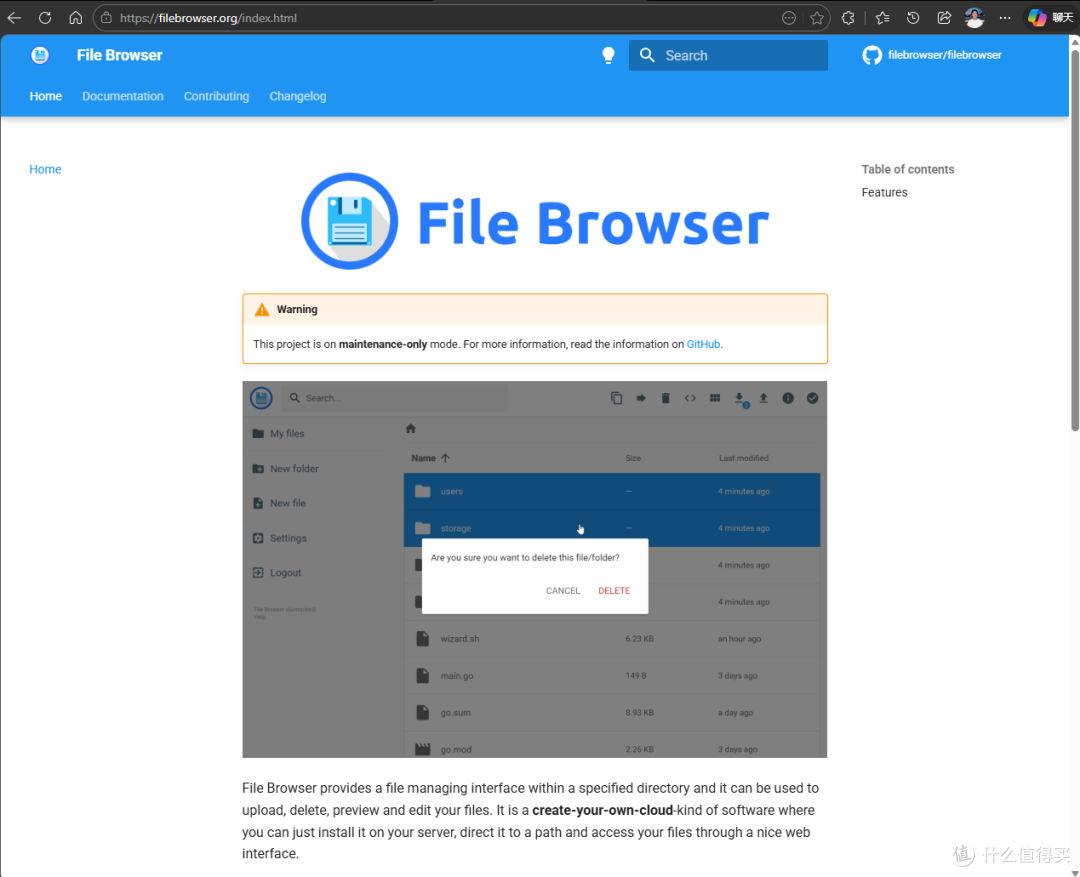Select the Home tab
Image resolution: width=1080 pixels, height=877 pixels.
click(x=45, y=96)
